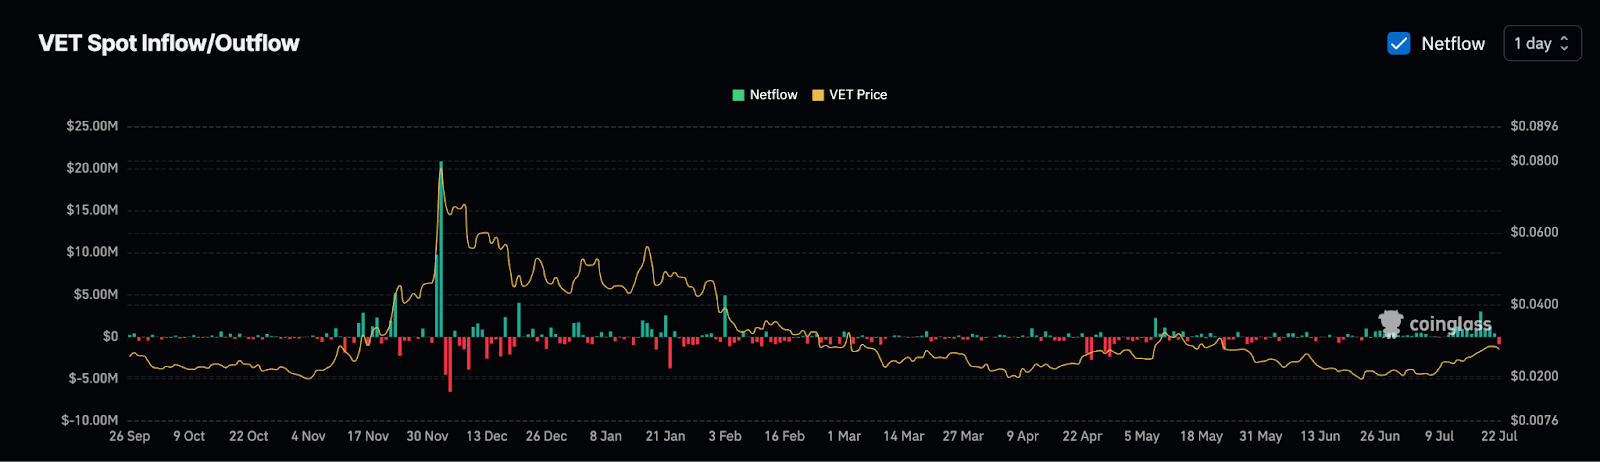
Task: Click the $20.00M left axis label
Action: tap(92, 168)
